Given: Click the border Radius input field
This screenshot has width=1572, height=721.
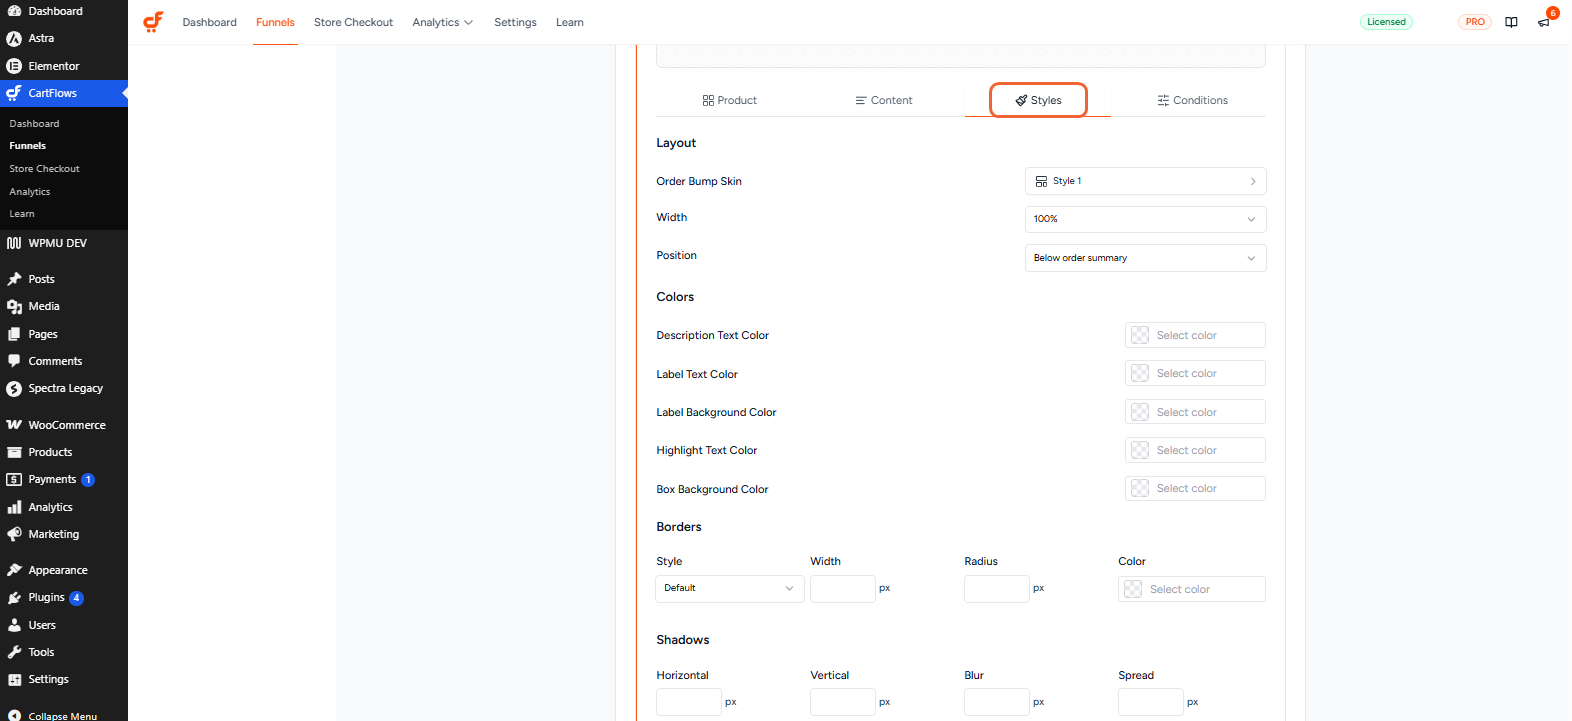Looking at the screenshot, I should (997, 588).
